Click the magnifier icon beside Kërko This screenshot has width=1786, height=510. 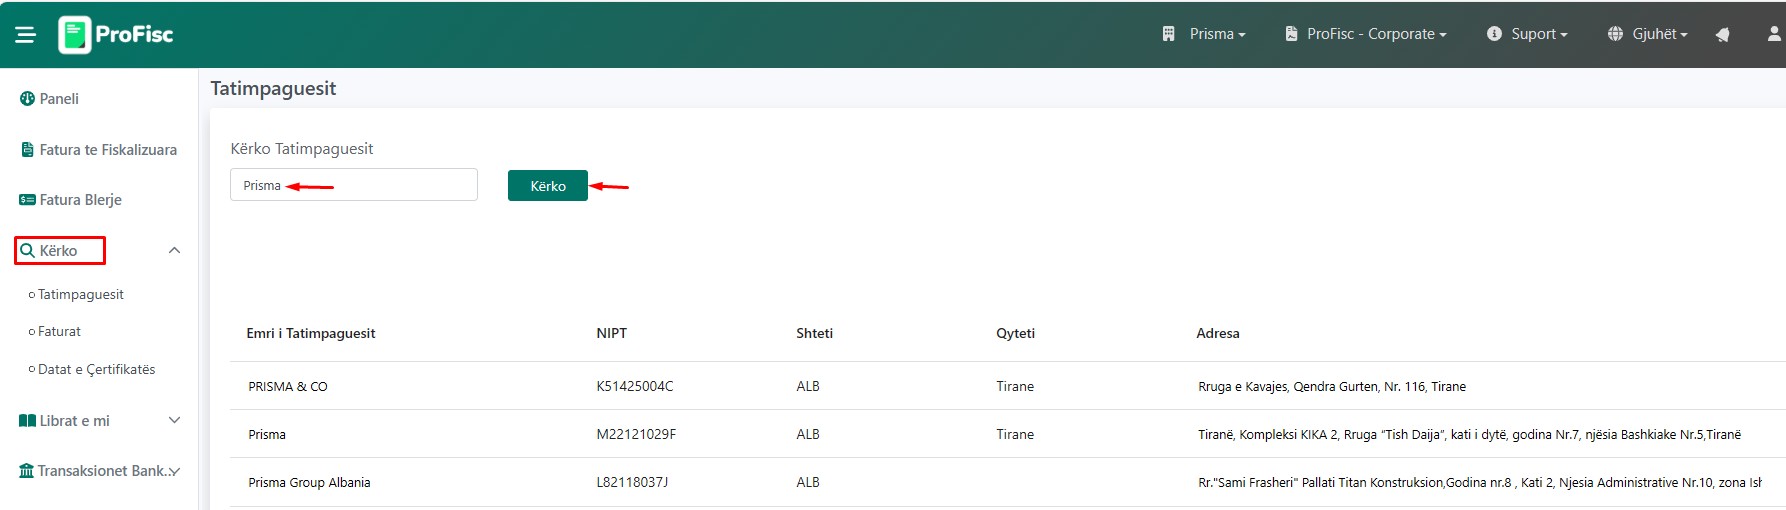click(27, 251)
